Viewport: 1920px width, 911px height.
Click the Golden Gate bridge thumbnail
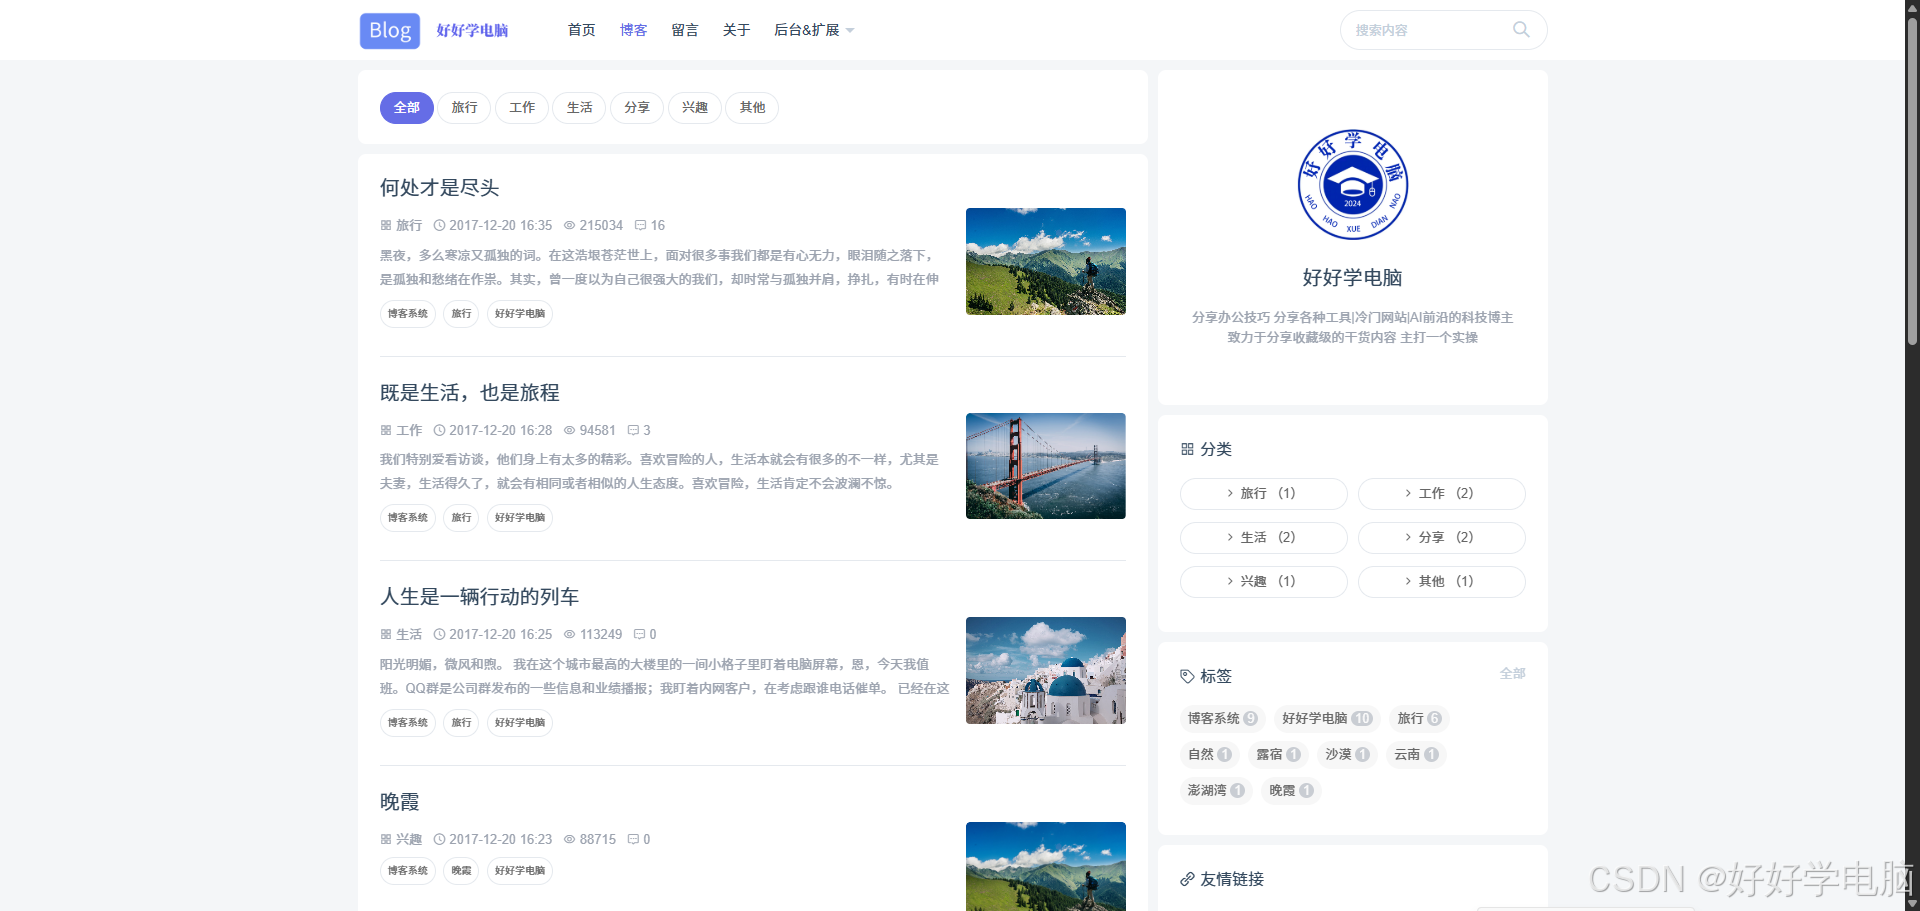point(1045,466)
